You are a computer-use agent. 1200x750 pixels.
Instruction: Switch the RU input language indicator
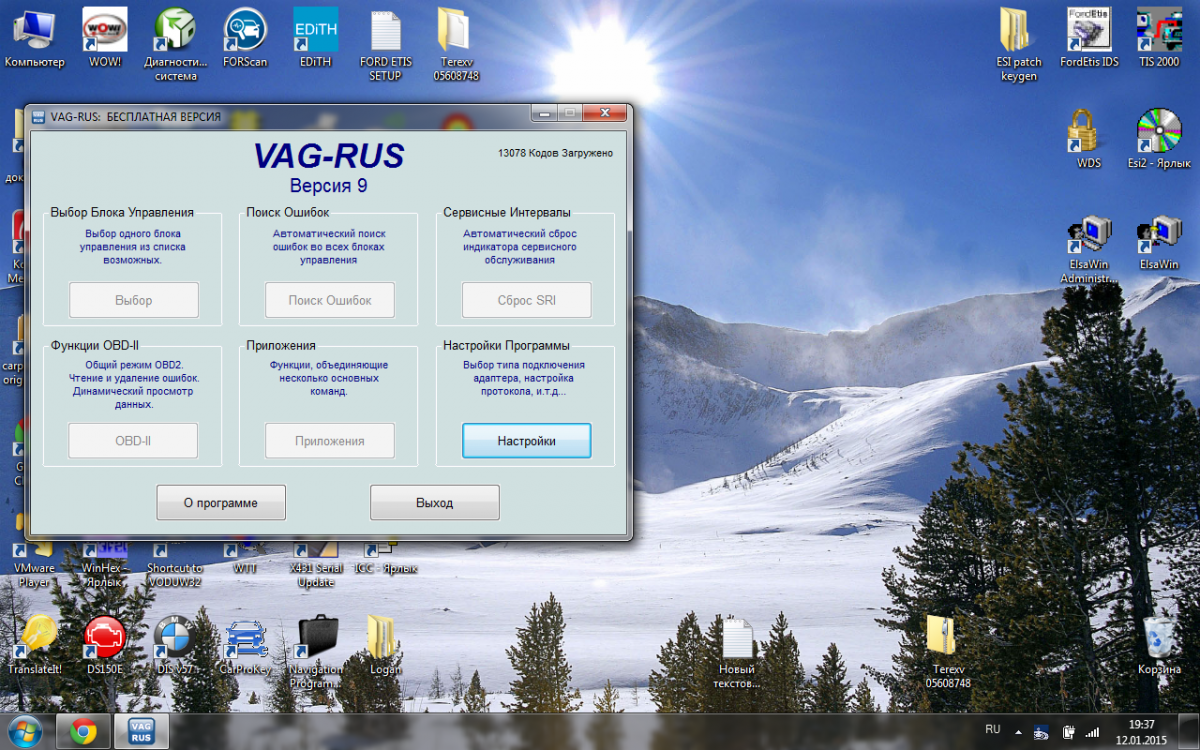click(x=993, y=730)
